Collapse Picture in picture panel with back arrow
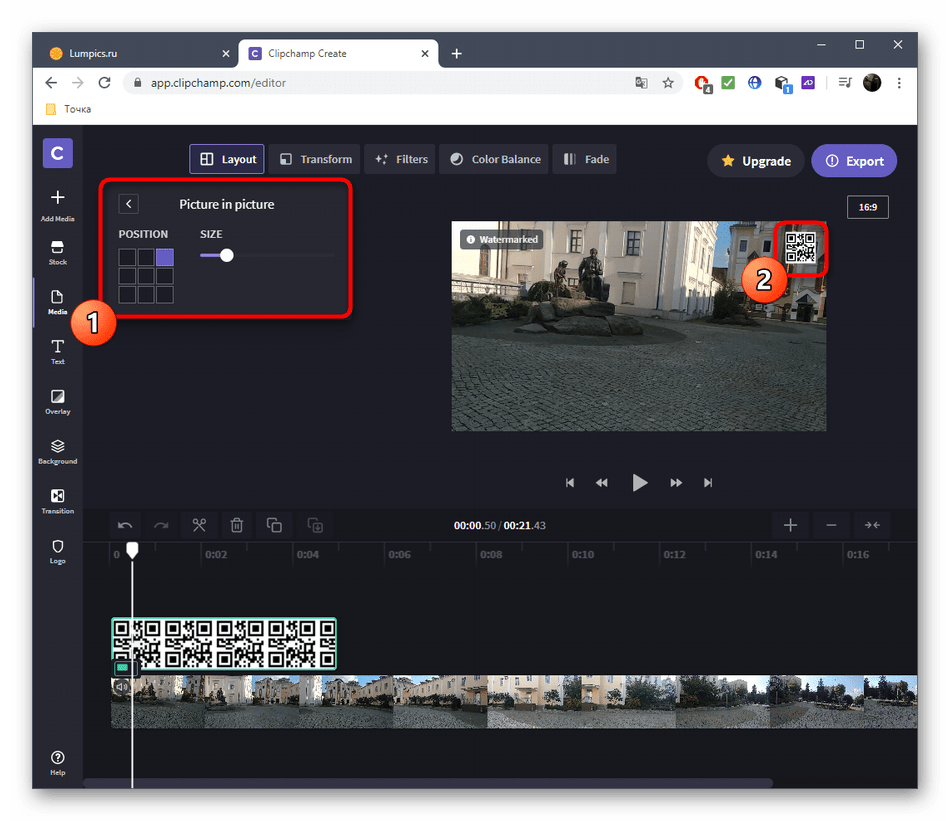The width and height of the screenshot is (950, 821). point(128,204)
